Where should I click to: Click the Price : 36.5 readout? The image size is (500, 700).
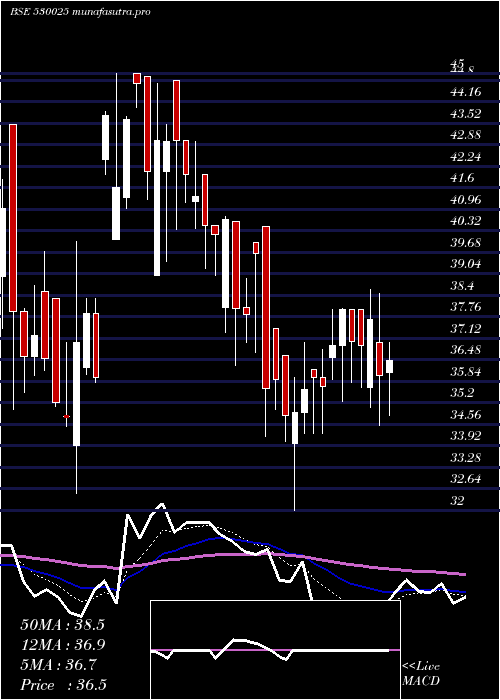pyautogui.click(x=62, y=685)
